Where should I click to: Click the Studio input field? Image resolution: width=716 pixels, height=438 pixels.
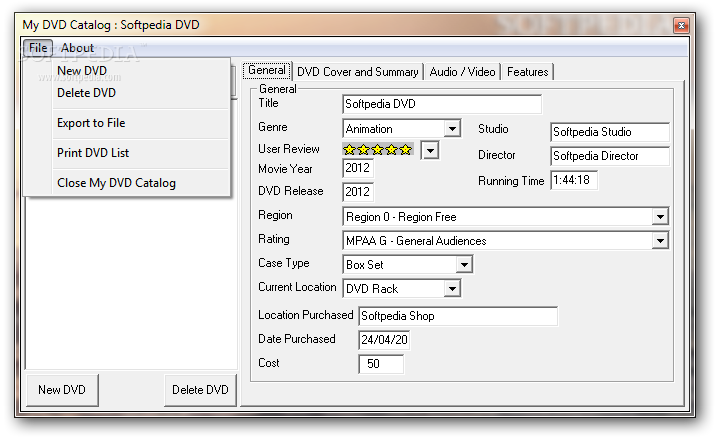(x=610, y=132)
